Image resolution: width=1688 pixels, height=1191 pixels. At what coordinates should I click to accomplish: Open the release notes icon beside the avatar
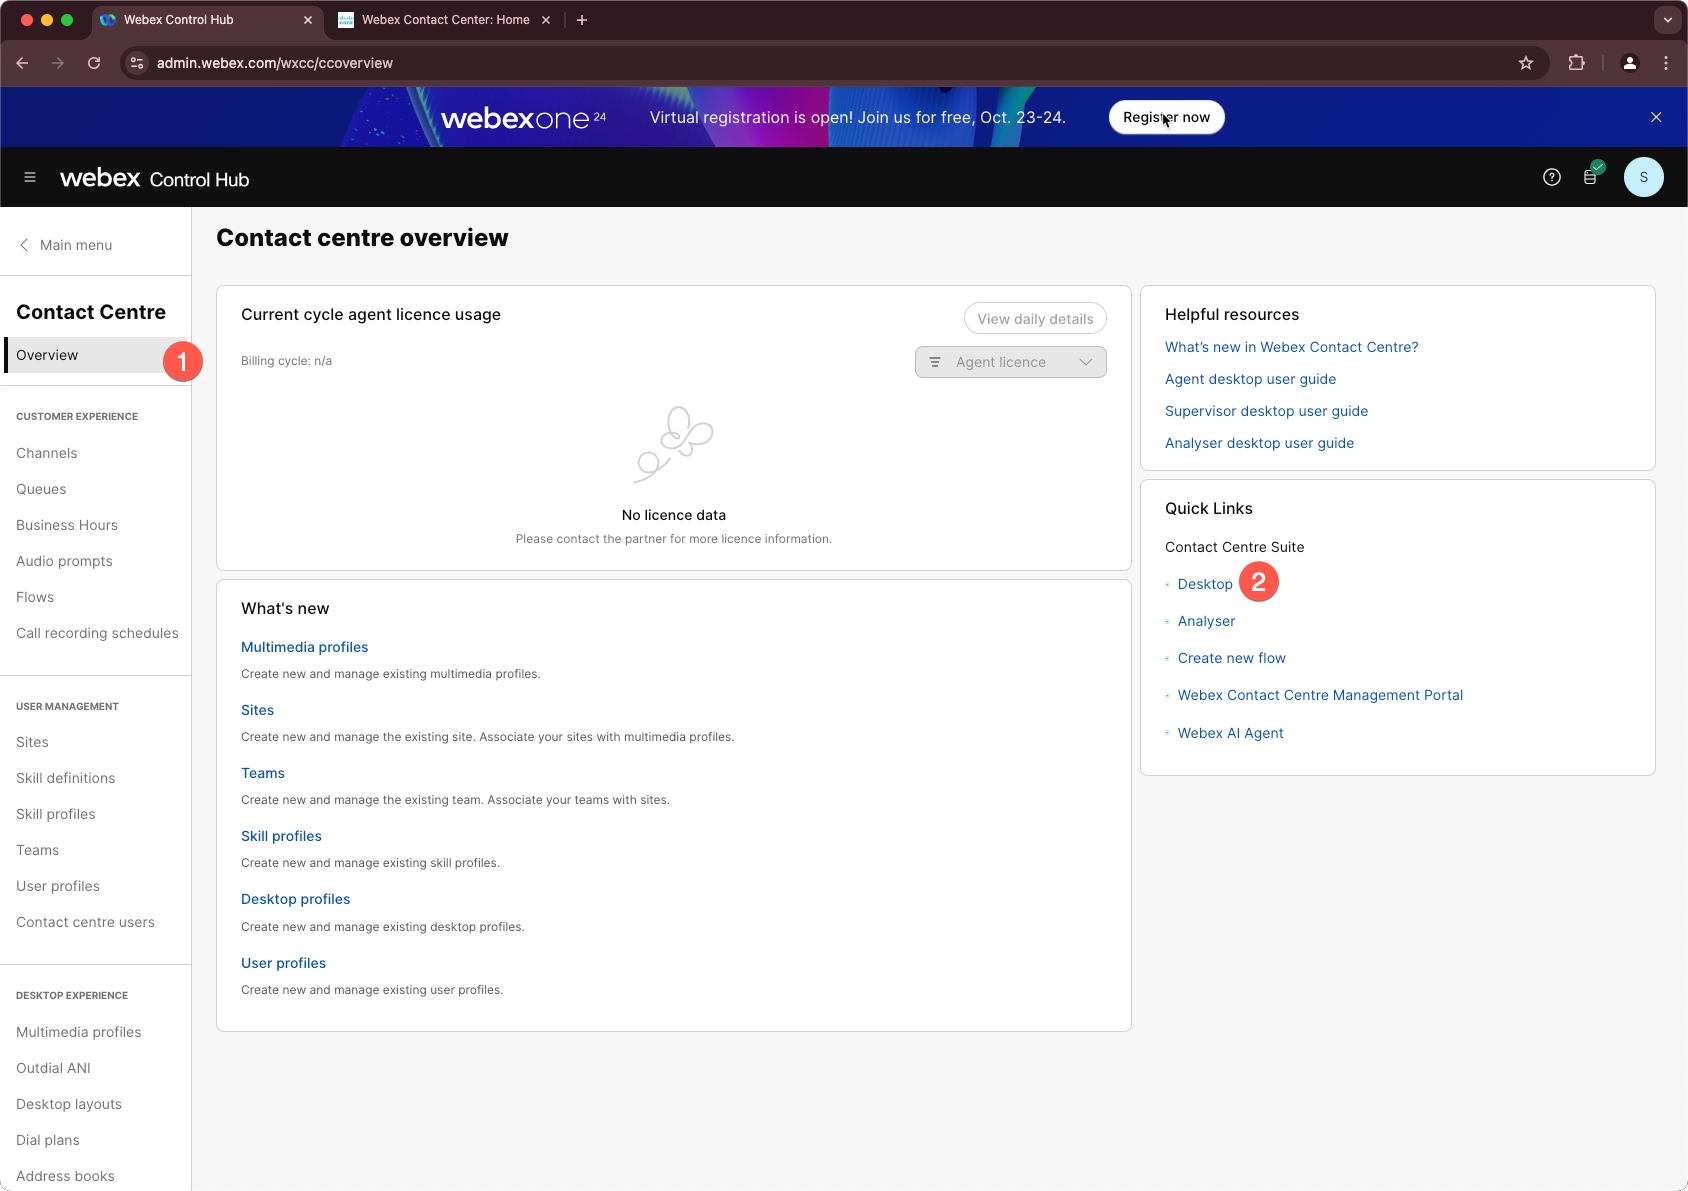(x=1592, y=177)
